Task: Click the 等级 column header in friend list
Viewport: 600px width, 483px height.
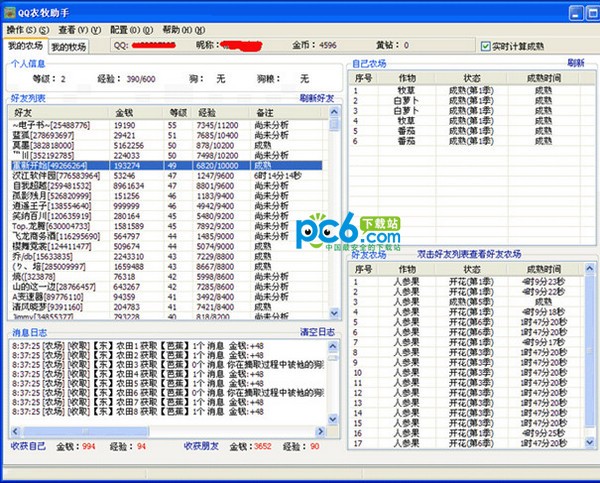Action: [178, 113]
